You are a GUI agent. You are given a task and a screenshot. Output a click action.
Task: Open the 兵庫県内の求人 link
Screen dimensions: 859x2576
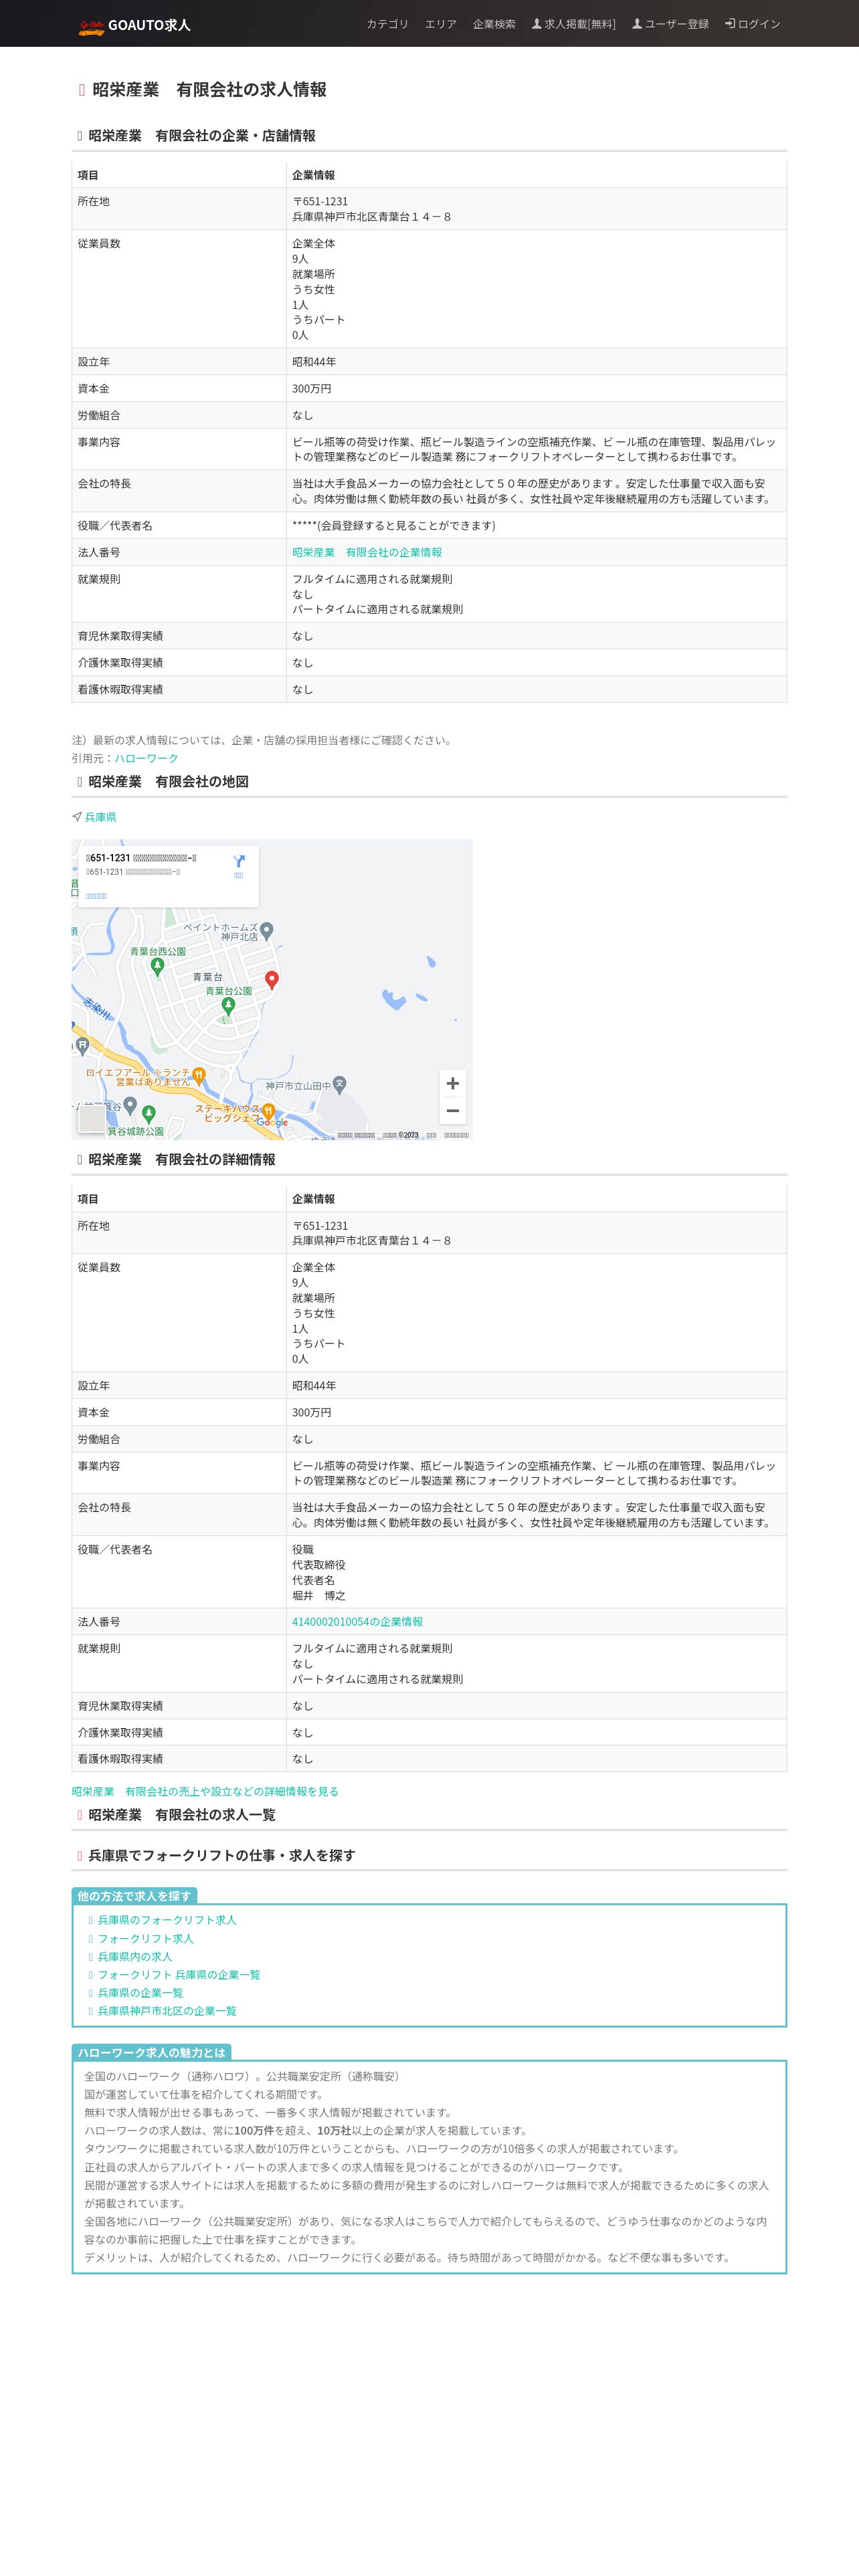click(135, 1957)
